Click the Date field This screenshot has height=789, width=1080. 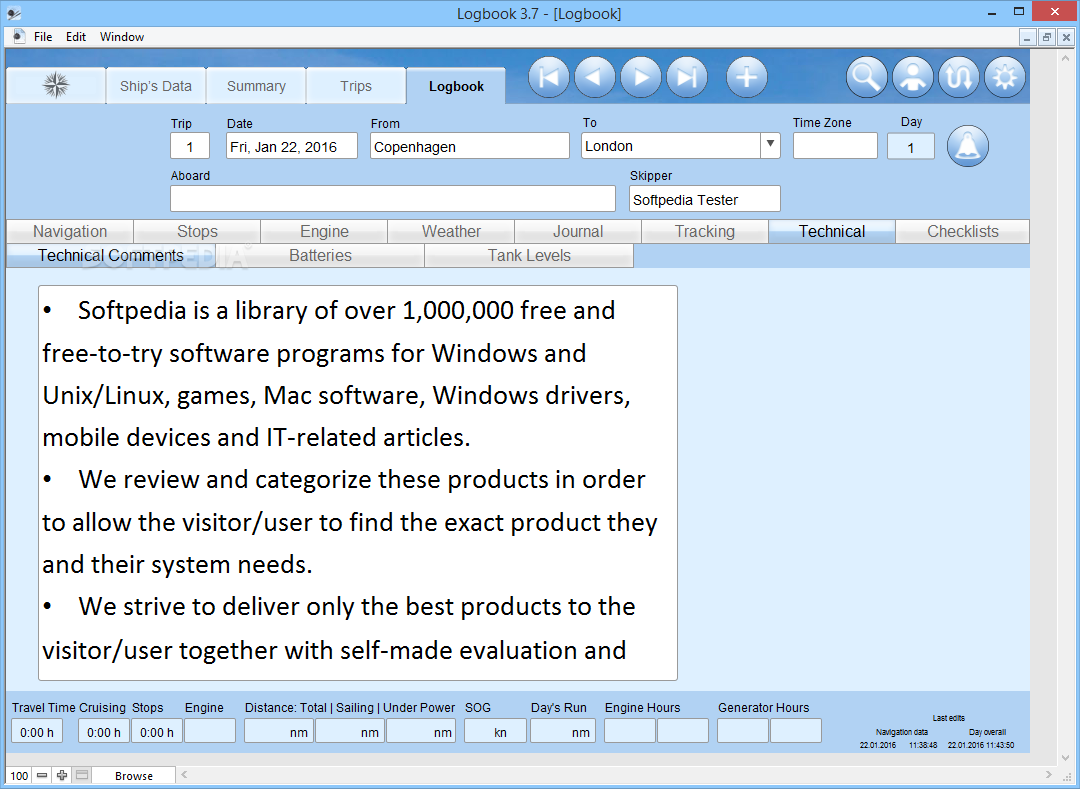tap(292, 146)
